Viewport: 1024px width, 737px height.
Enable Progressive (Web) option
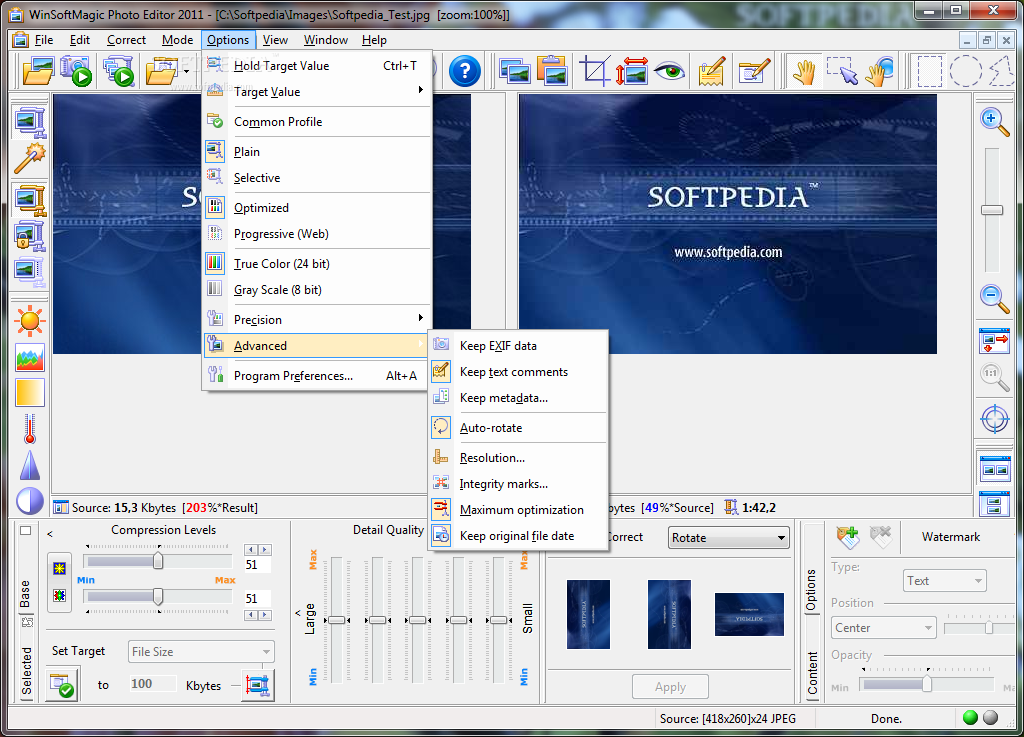coord(316,234)
